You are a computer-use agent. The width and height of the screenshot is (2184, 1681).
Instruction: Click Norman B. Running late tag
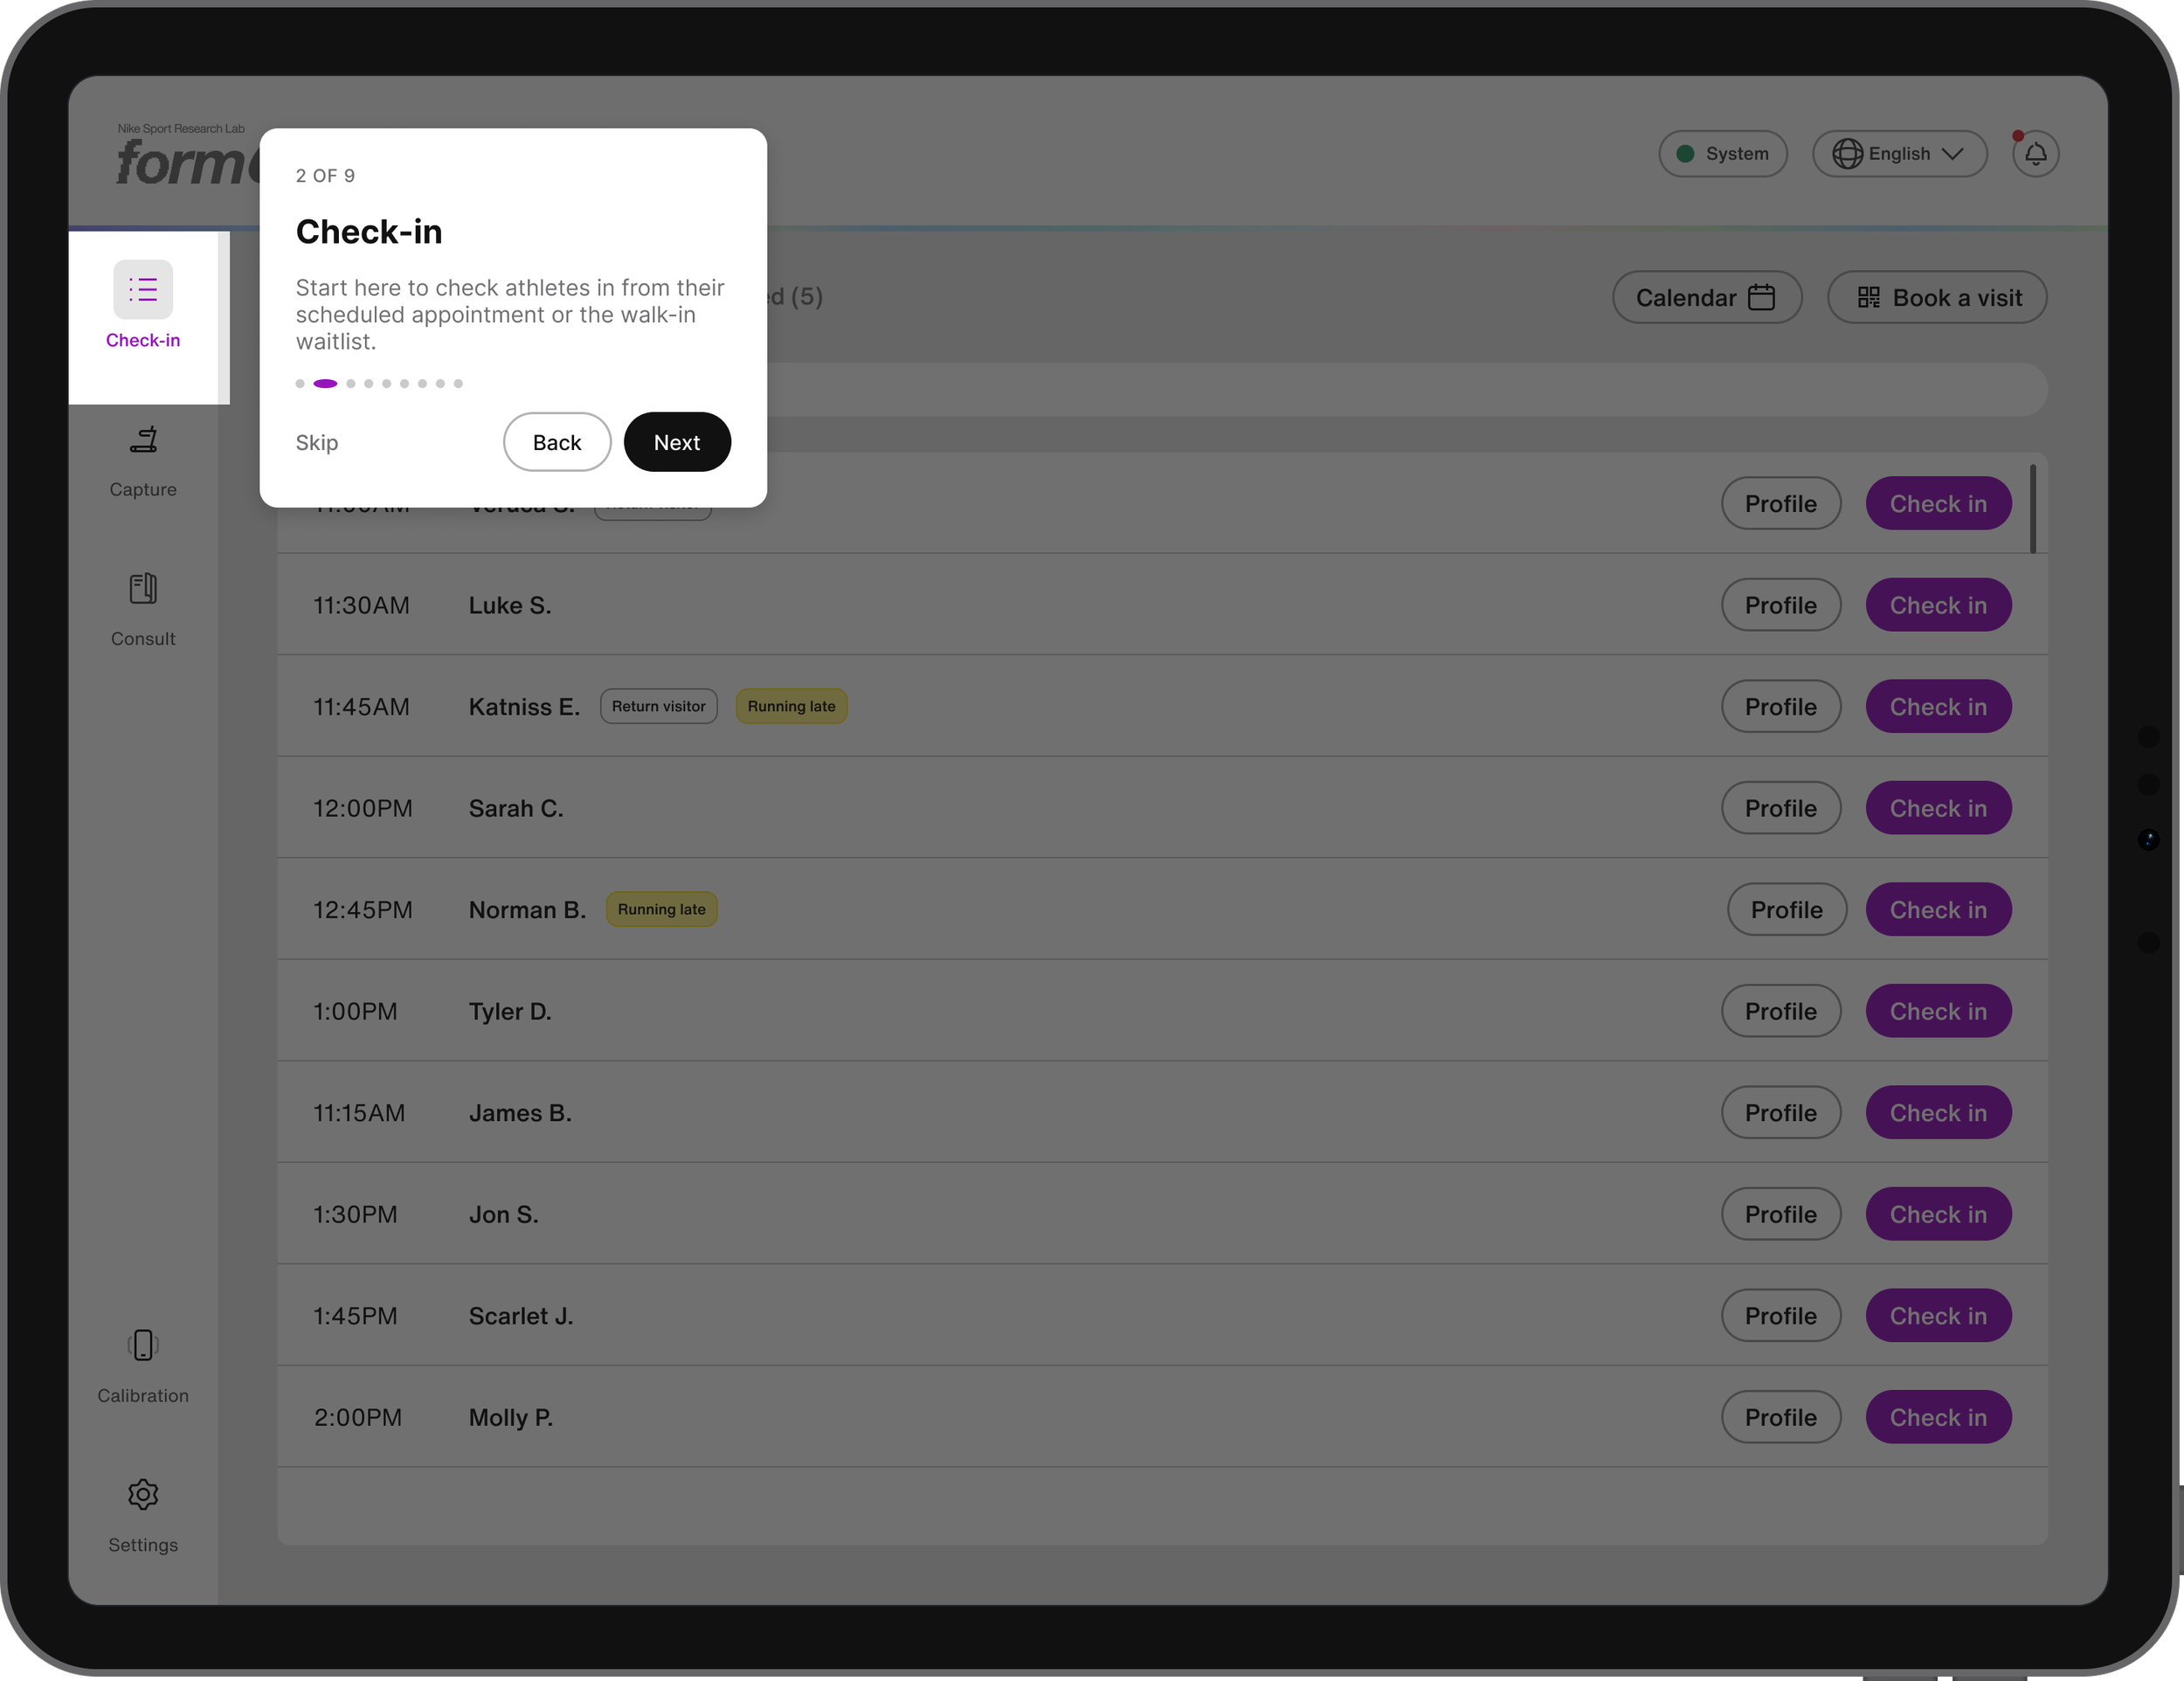pos(661,909)
